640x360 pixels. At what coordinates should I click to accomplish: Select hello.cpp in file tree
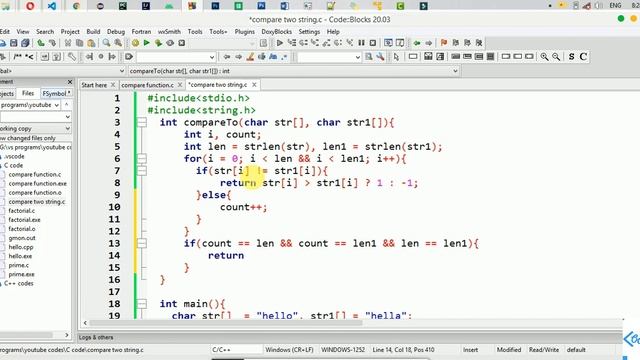point(21,247)
